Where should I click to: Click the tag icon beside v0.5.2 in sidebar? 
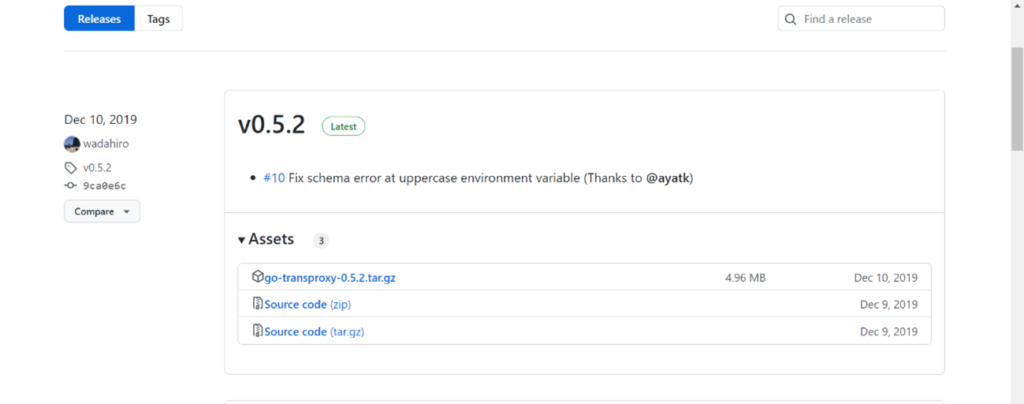pyautogui.click(x=70, y=168)
